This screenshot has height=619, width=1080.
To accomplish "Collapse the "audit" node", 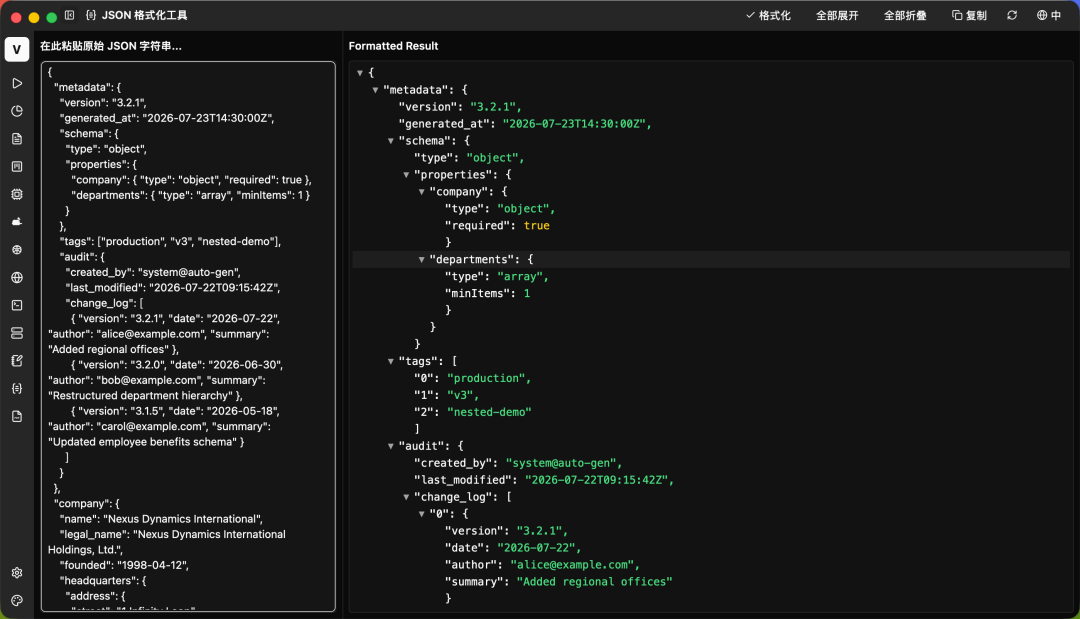I will click(391, 446).
